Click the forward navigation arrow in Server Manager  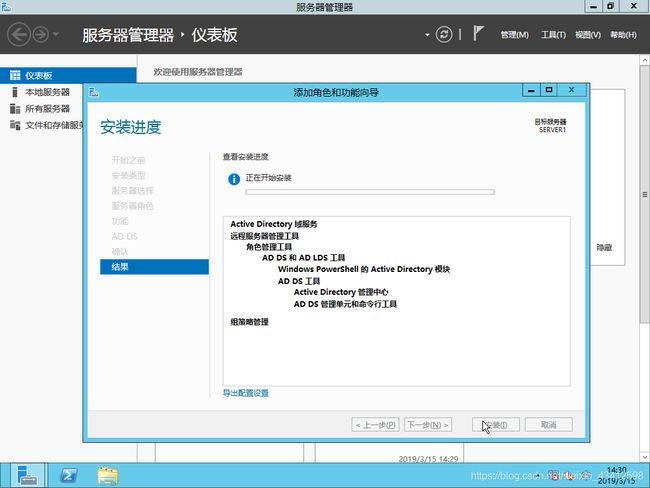tap(41, 34)
